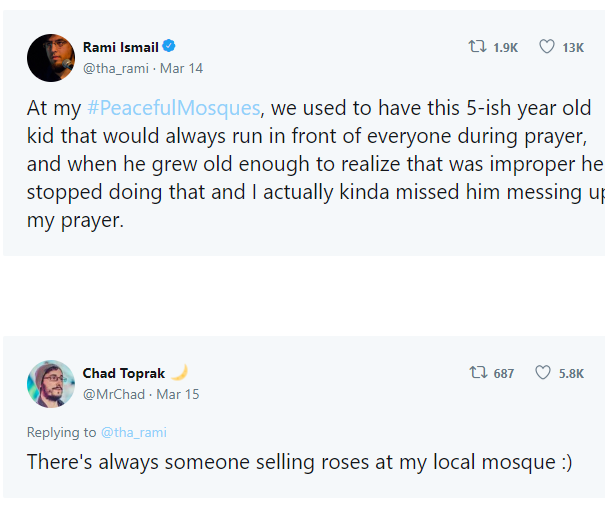
Task: Like Chad Toprak's reply with heart icon
Action: [x=543, y=373]
